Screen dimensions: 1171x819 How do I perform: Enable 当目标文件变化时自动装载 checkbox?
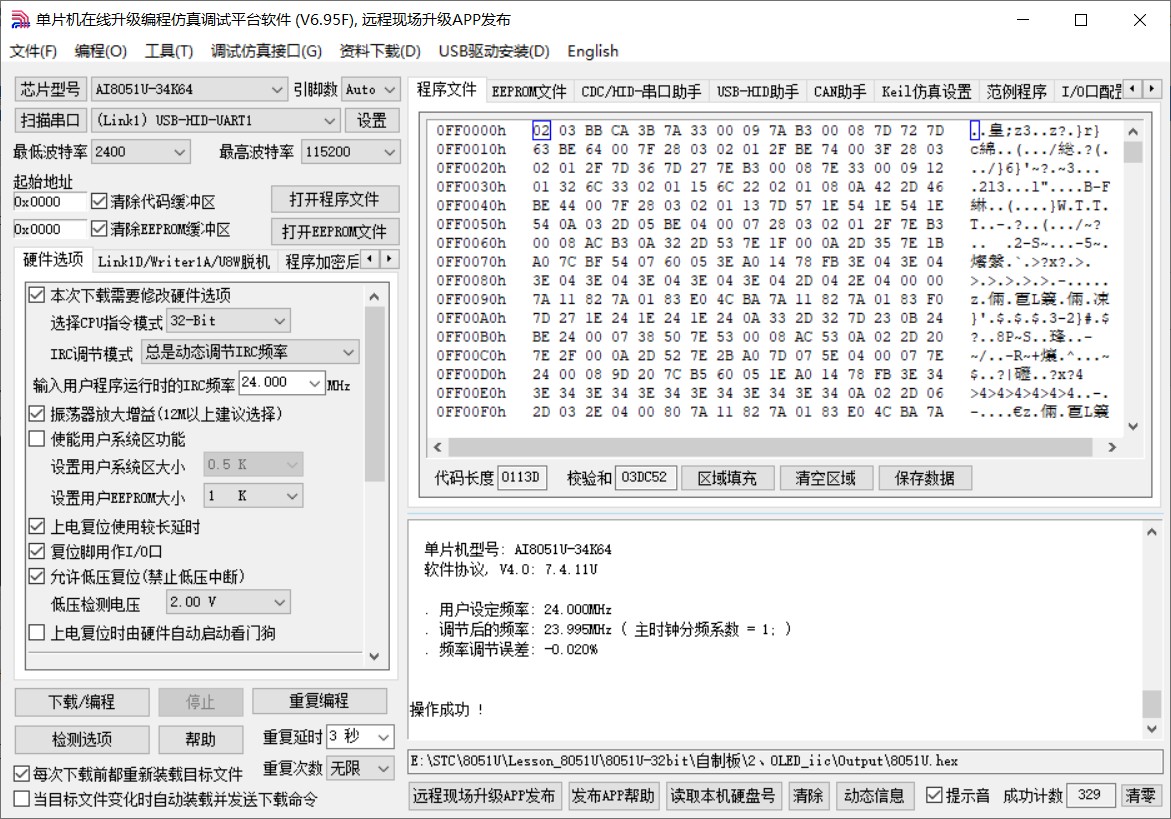22,799
